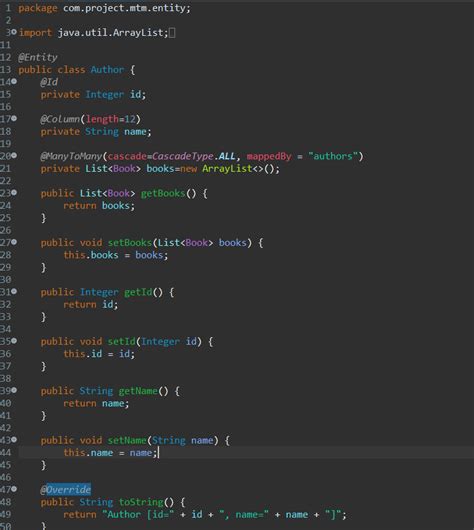
Task: Click the length=12 attribute
Action: pos(111,119)
